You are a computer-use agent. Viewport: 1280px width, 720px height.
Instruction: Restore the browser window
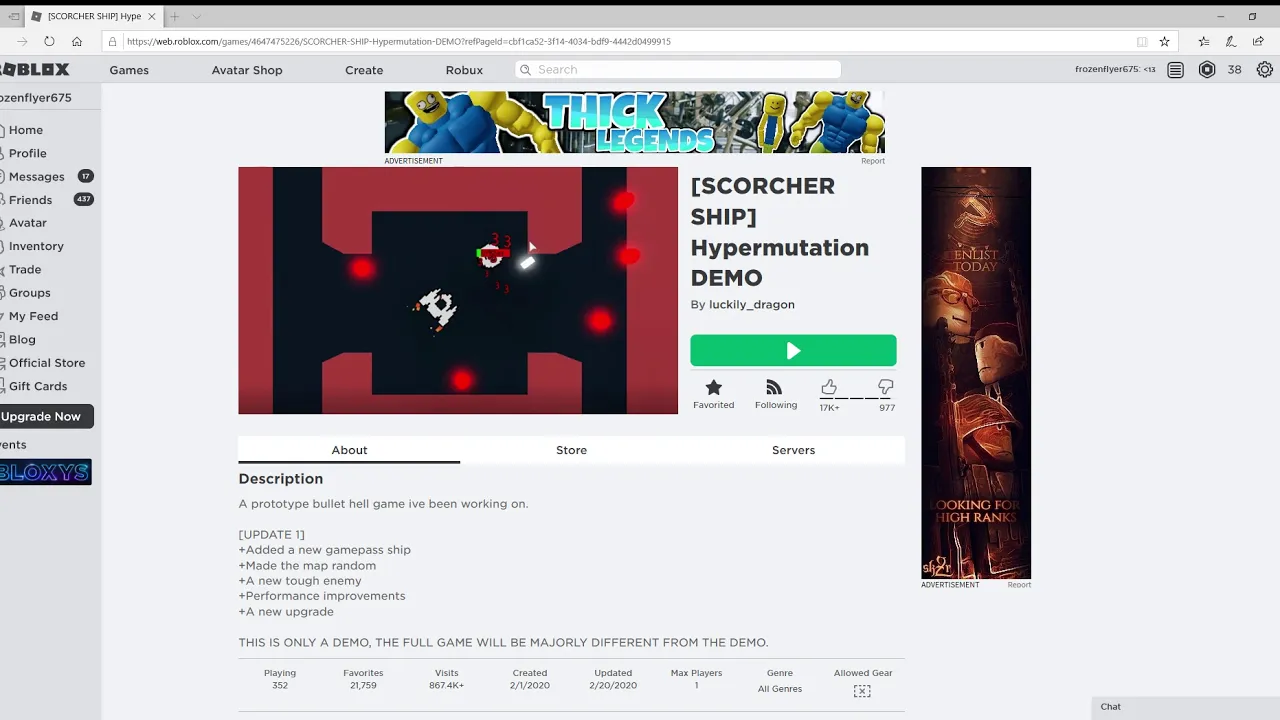pyautogui.click(x=1252, y=16)
